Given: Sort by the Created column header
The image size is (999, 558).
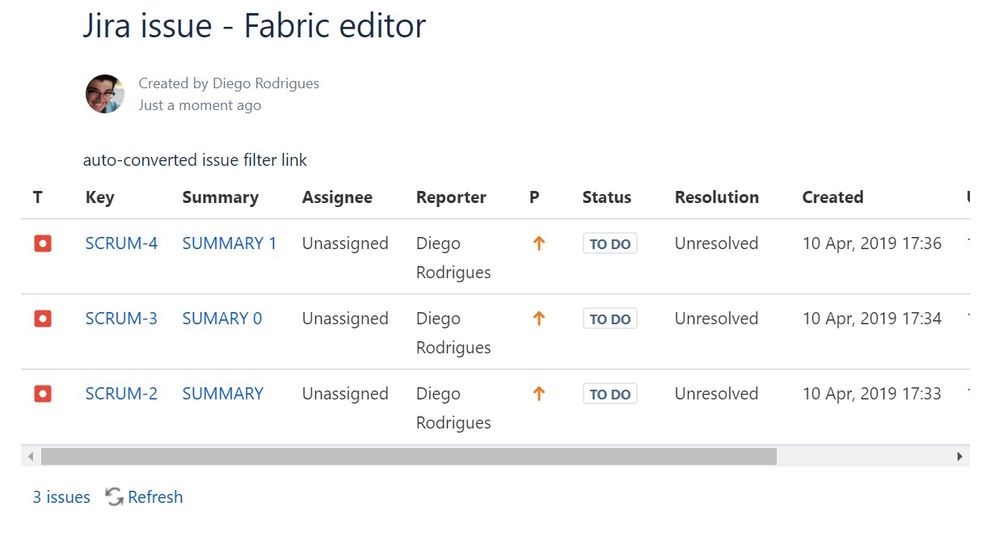Looking at the screenshot, I should point(833,197).
